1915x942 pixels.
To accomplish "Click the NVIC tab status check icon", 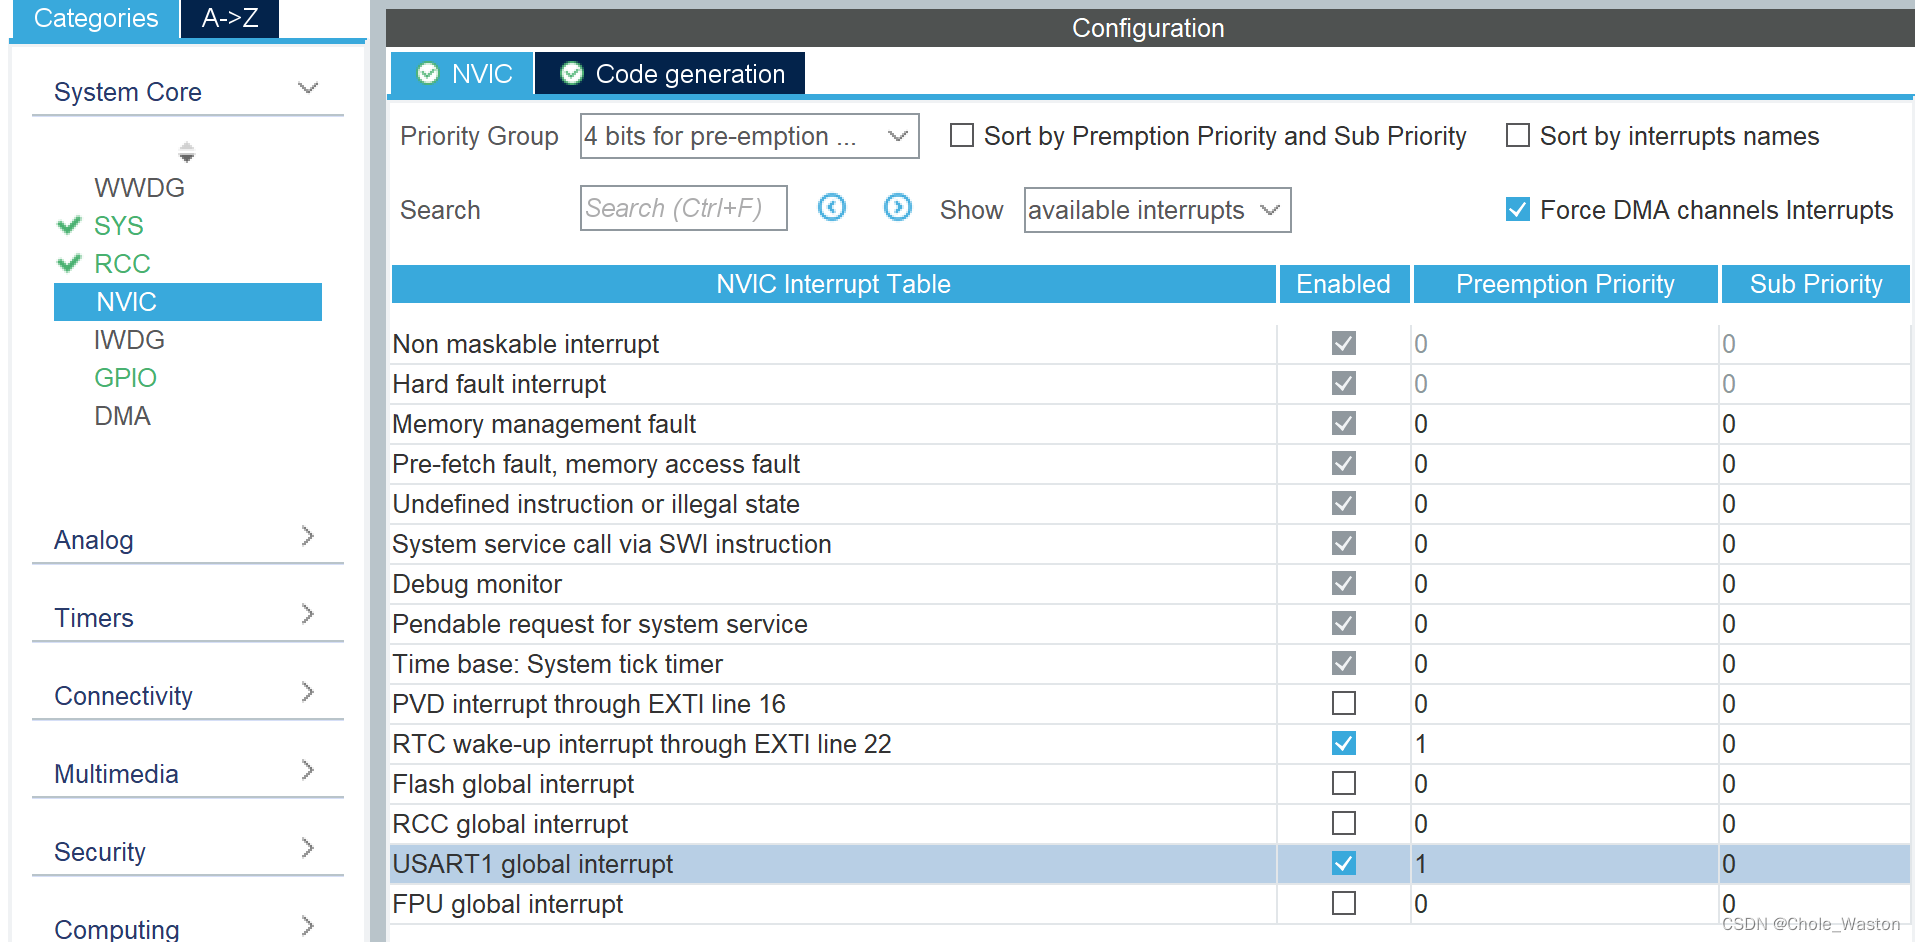I will (428, 73).
